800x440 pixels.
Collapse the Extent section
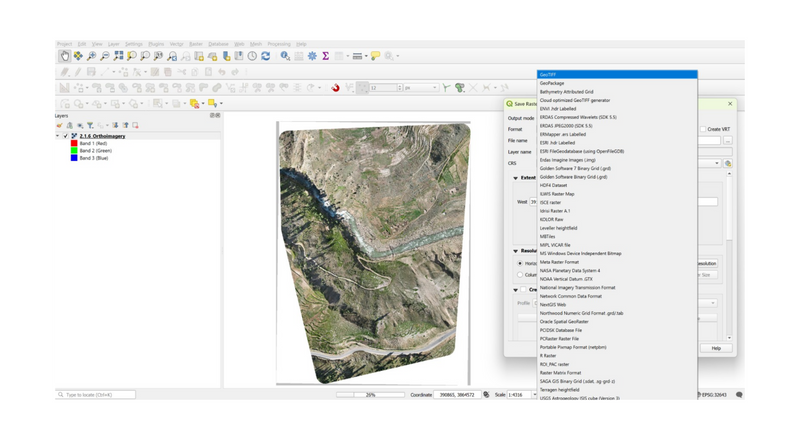coord(515,178)
